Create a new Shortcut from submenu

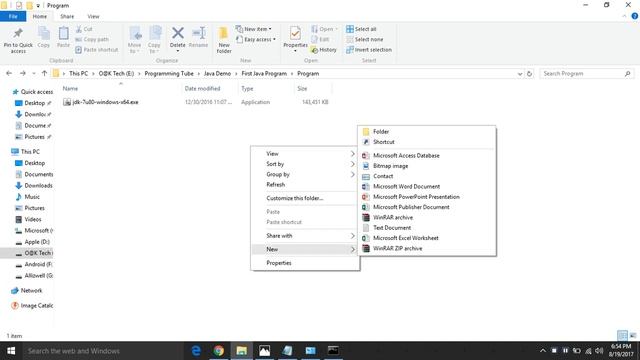(x=427, y=142)
